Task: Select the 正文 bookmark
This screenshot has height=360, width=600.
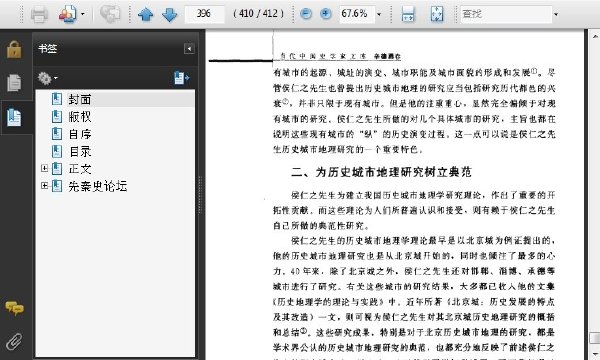Action: (x=80, y=169)
